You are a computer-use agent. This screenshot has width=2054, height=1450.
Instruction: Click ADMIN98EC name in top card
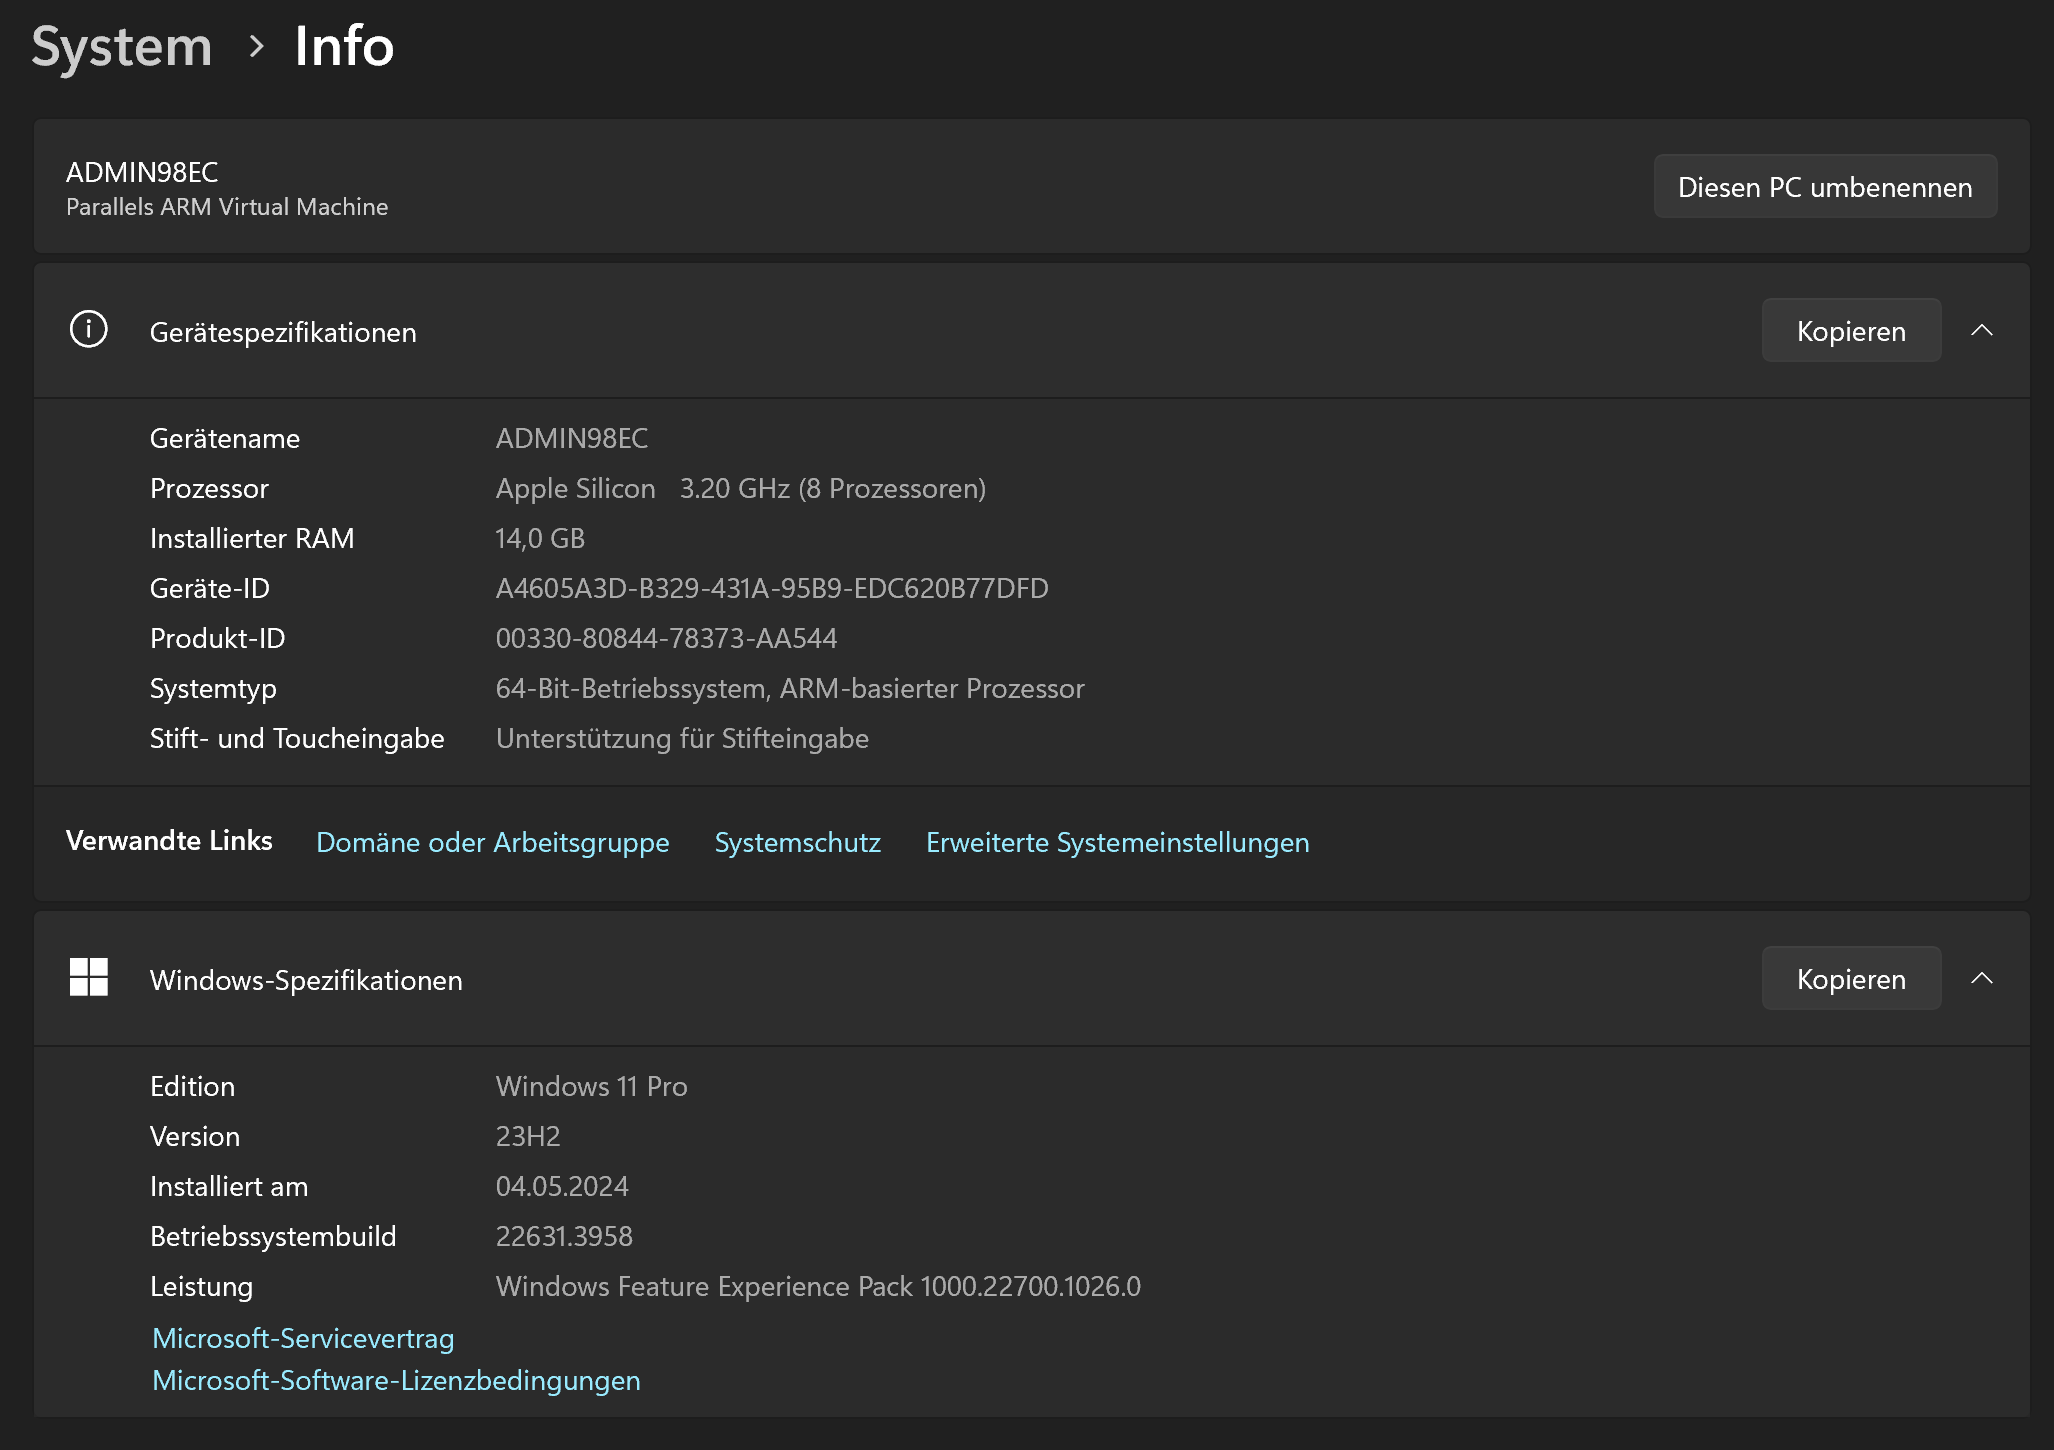[142, 172]
